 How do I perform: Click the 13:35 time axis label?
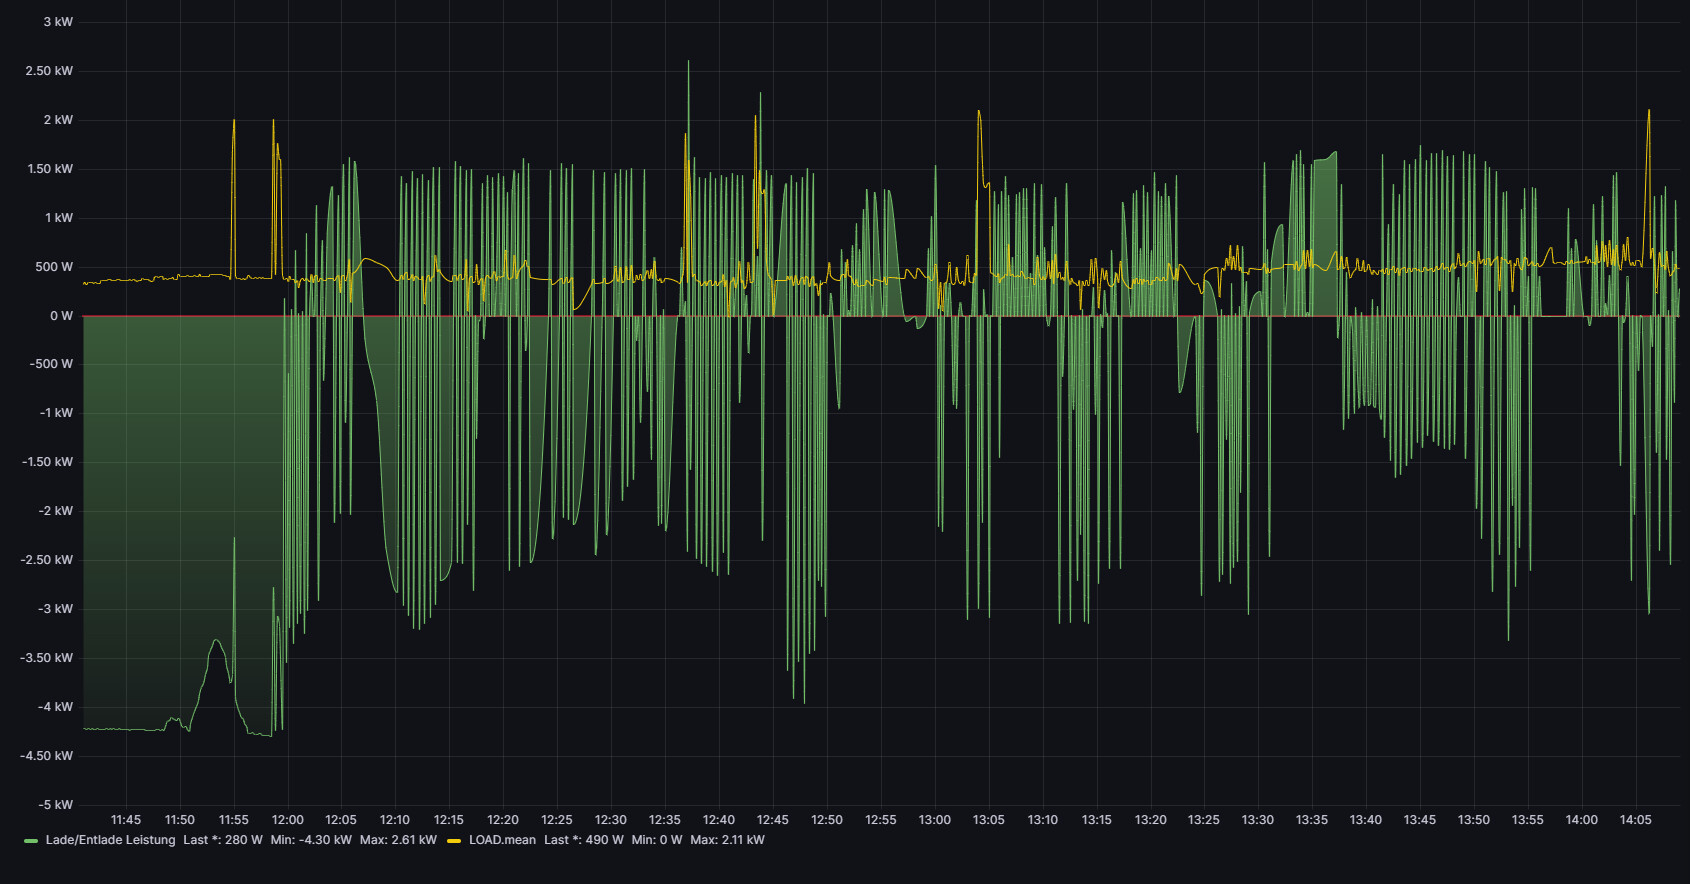click(1312, 820)
